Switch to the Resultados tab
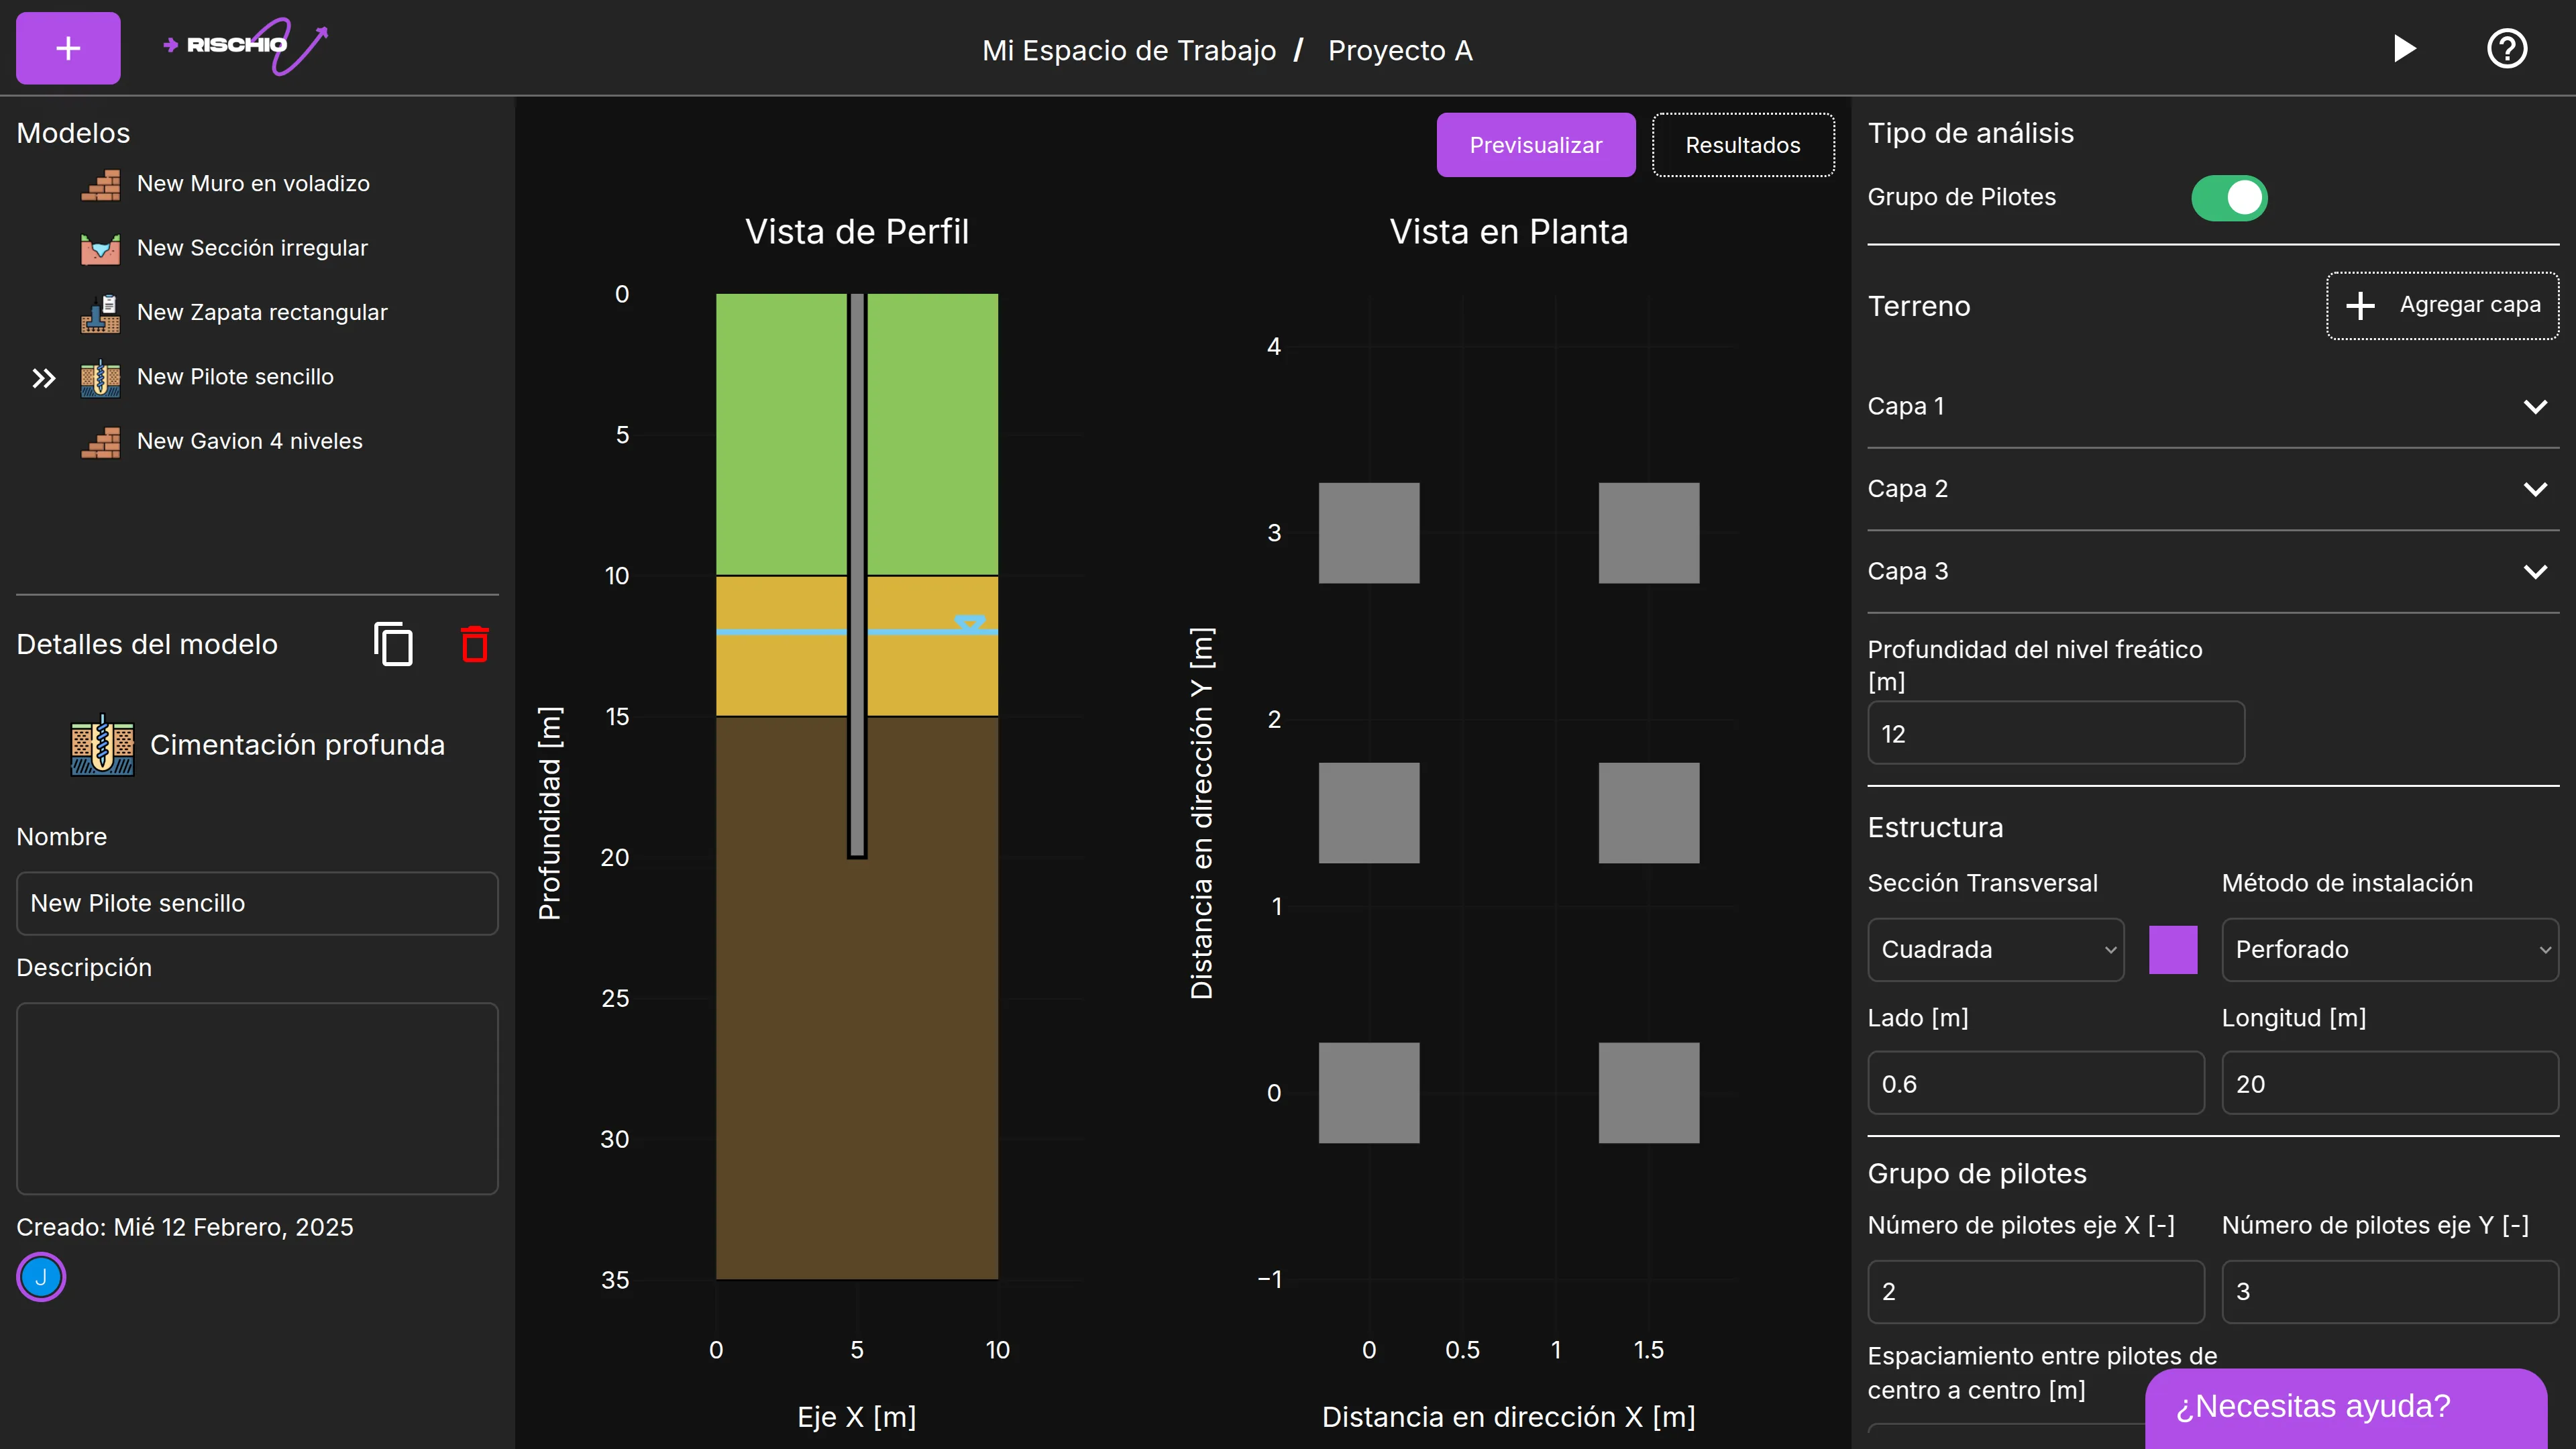Image resolution: width=2576 pixels, height=1449 pixels. 1742,146
